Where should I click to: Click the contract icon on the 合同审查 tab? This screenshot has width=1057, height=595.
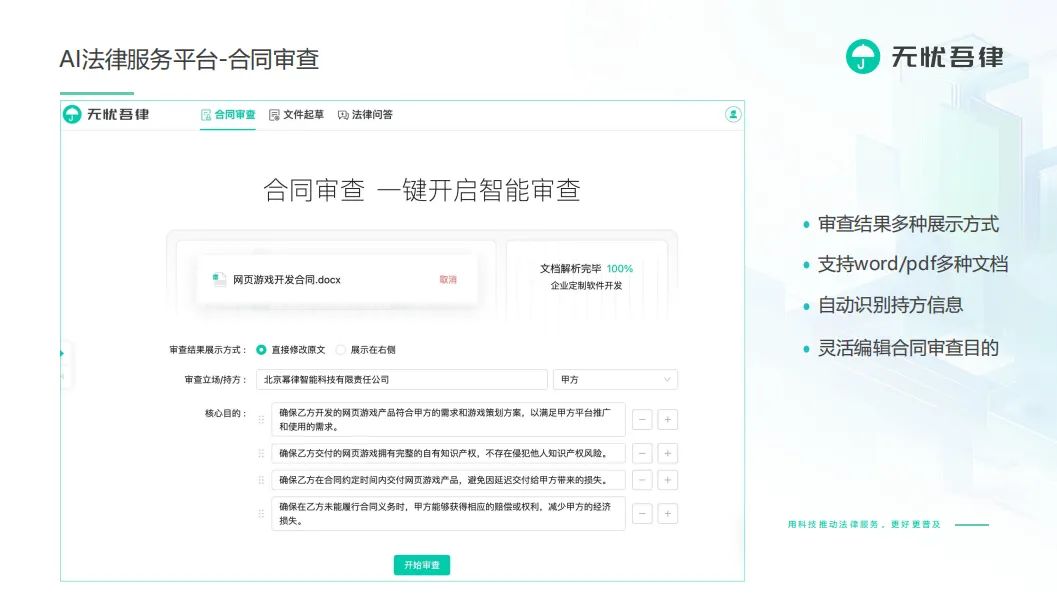pos(204,114)
